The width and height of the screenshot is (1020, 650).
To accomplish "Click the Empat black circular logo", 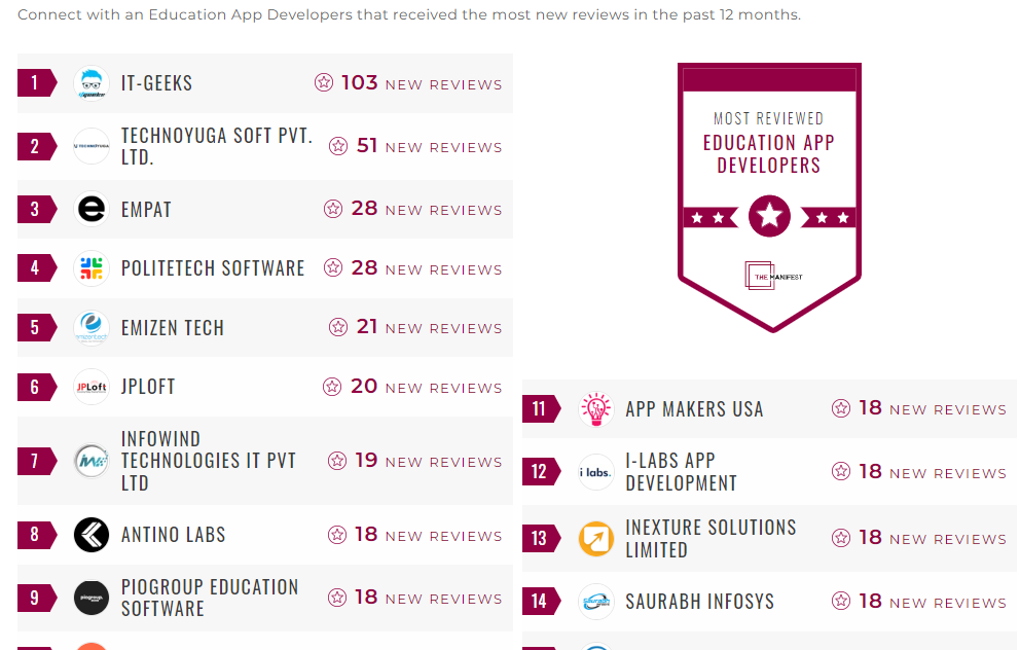I will (92, 209).
